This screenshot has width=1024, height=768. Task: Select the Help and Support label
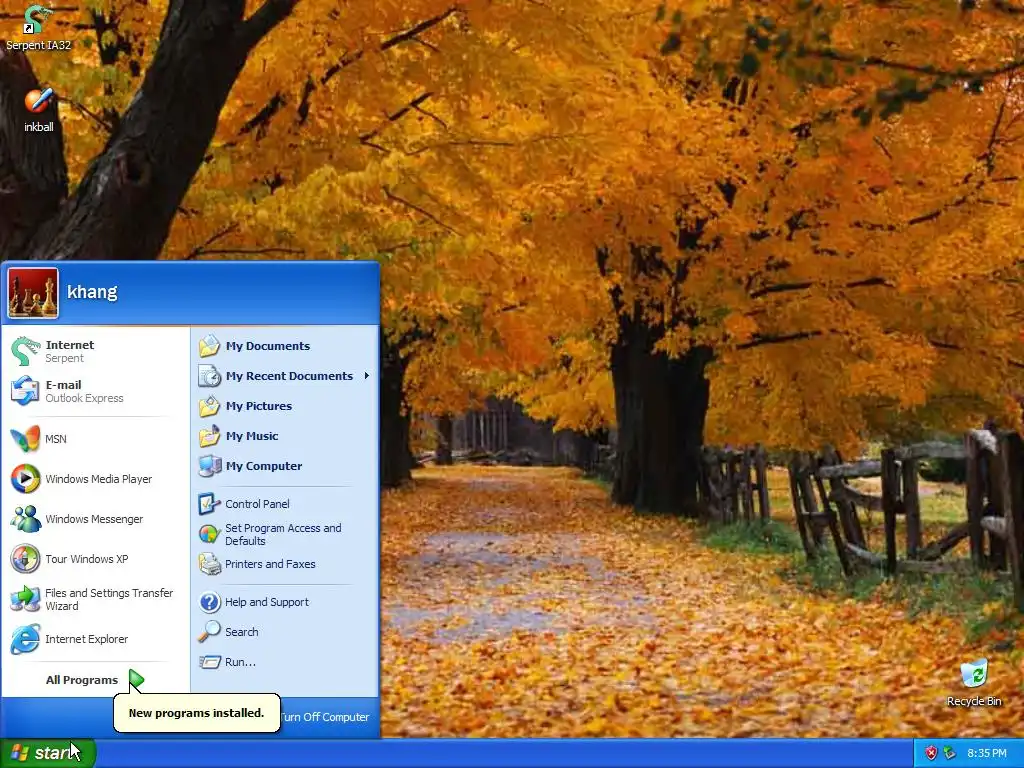click(x=266, y=602)
